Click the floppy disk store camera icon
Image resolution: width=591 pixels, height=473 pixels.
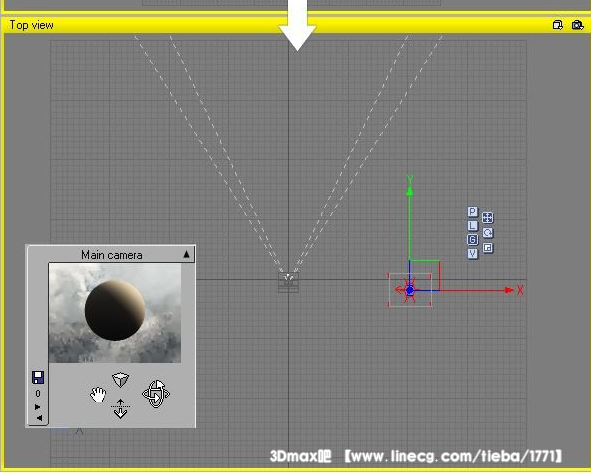pos(38,377)
